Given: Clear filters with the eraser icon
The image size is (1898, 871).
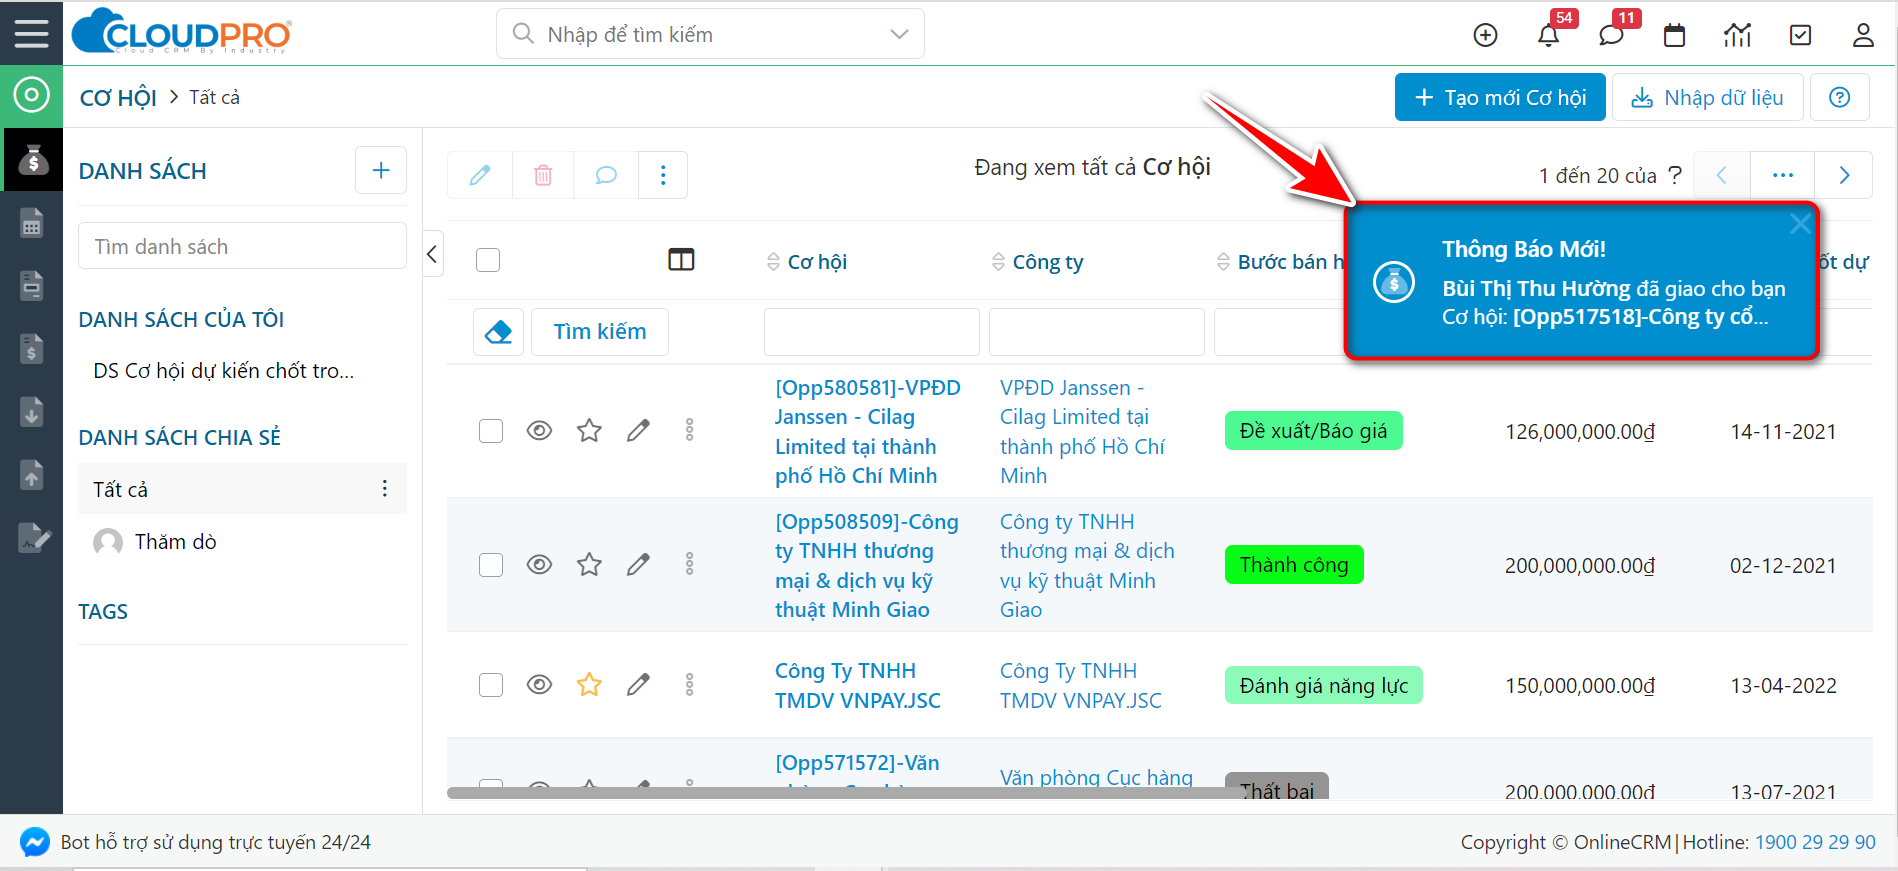Looking at the screenshot, I should (x=498, y=332).
